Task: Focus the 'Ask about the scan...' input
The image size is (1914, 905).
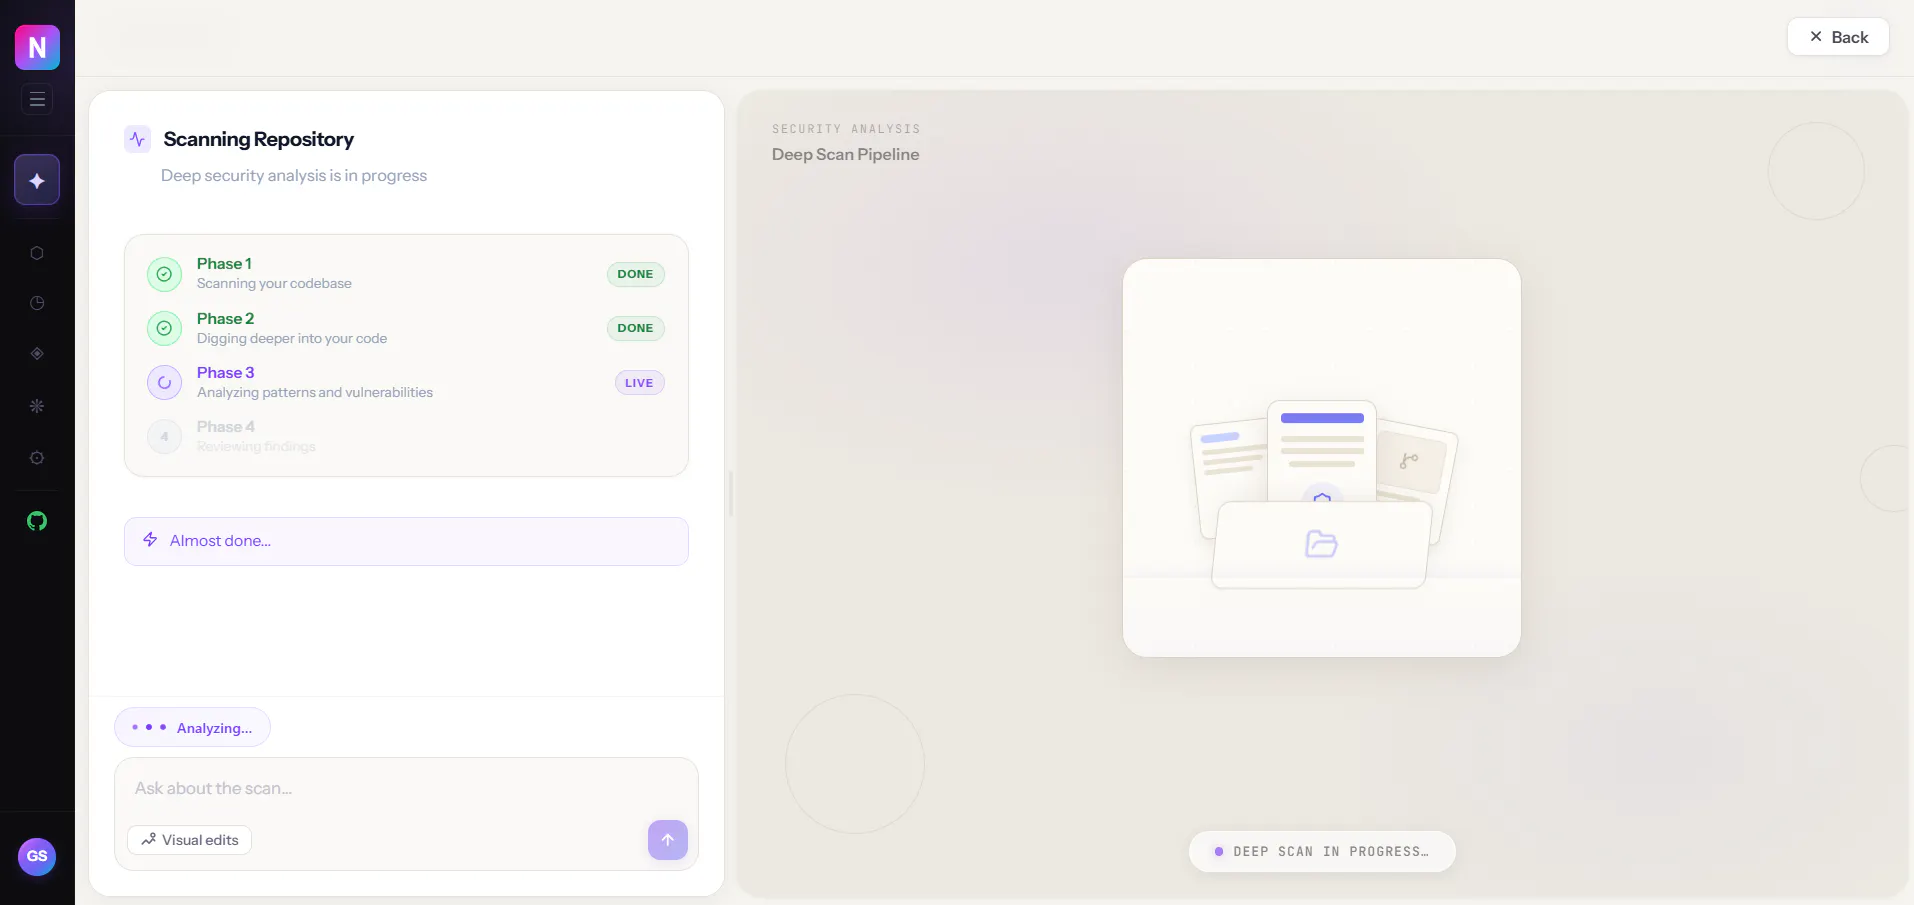Action: tap(406, 788)
